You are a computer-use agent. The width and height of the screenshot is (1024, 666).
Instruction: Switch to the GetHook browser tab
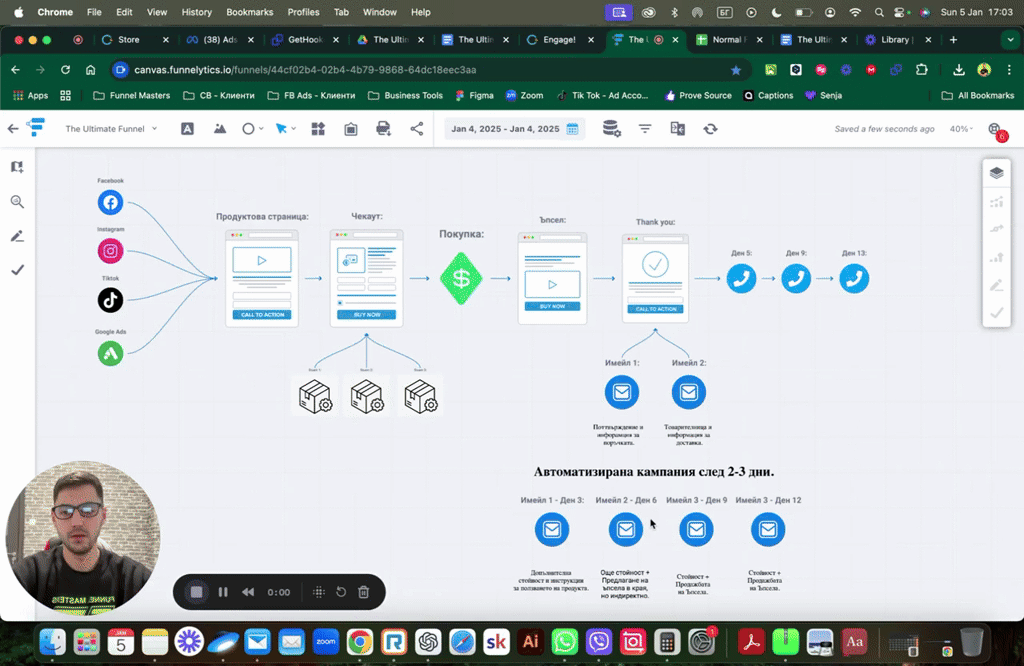point(306,40)
